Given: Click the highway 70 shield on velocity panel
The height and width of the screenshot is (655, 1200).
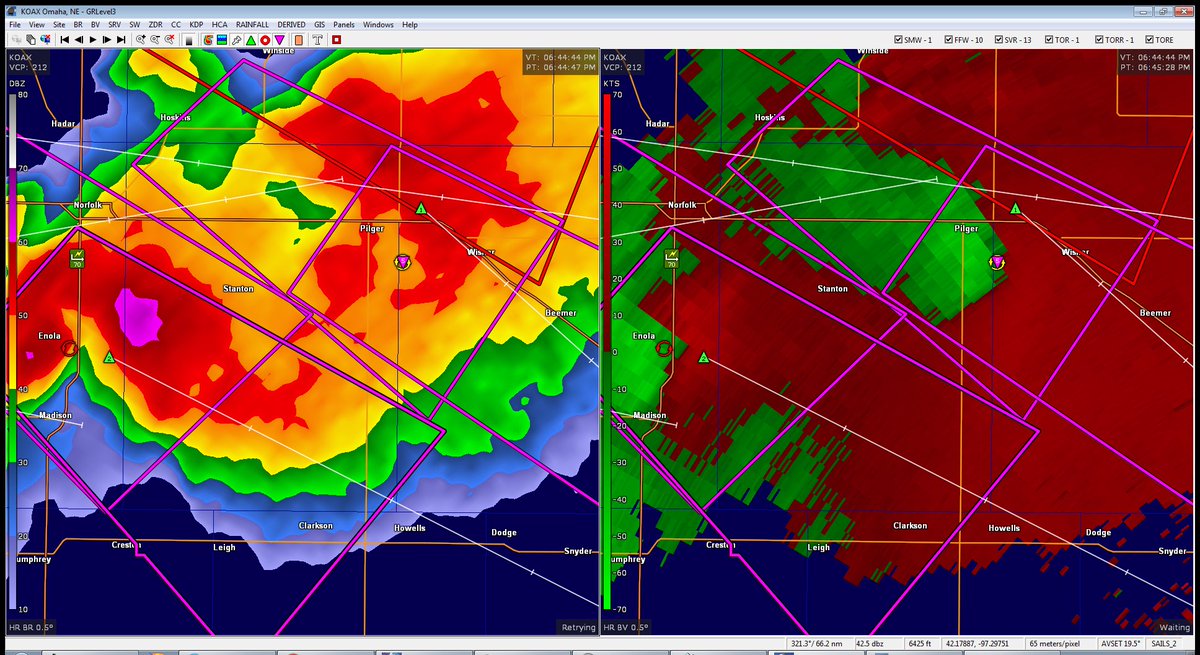Looking at the screenshot, I should 671,258.
